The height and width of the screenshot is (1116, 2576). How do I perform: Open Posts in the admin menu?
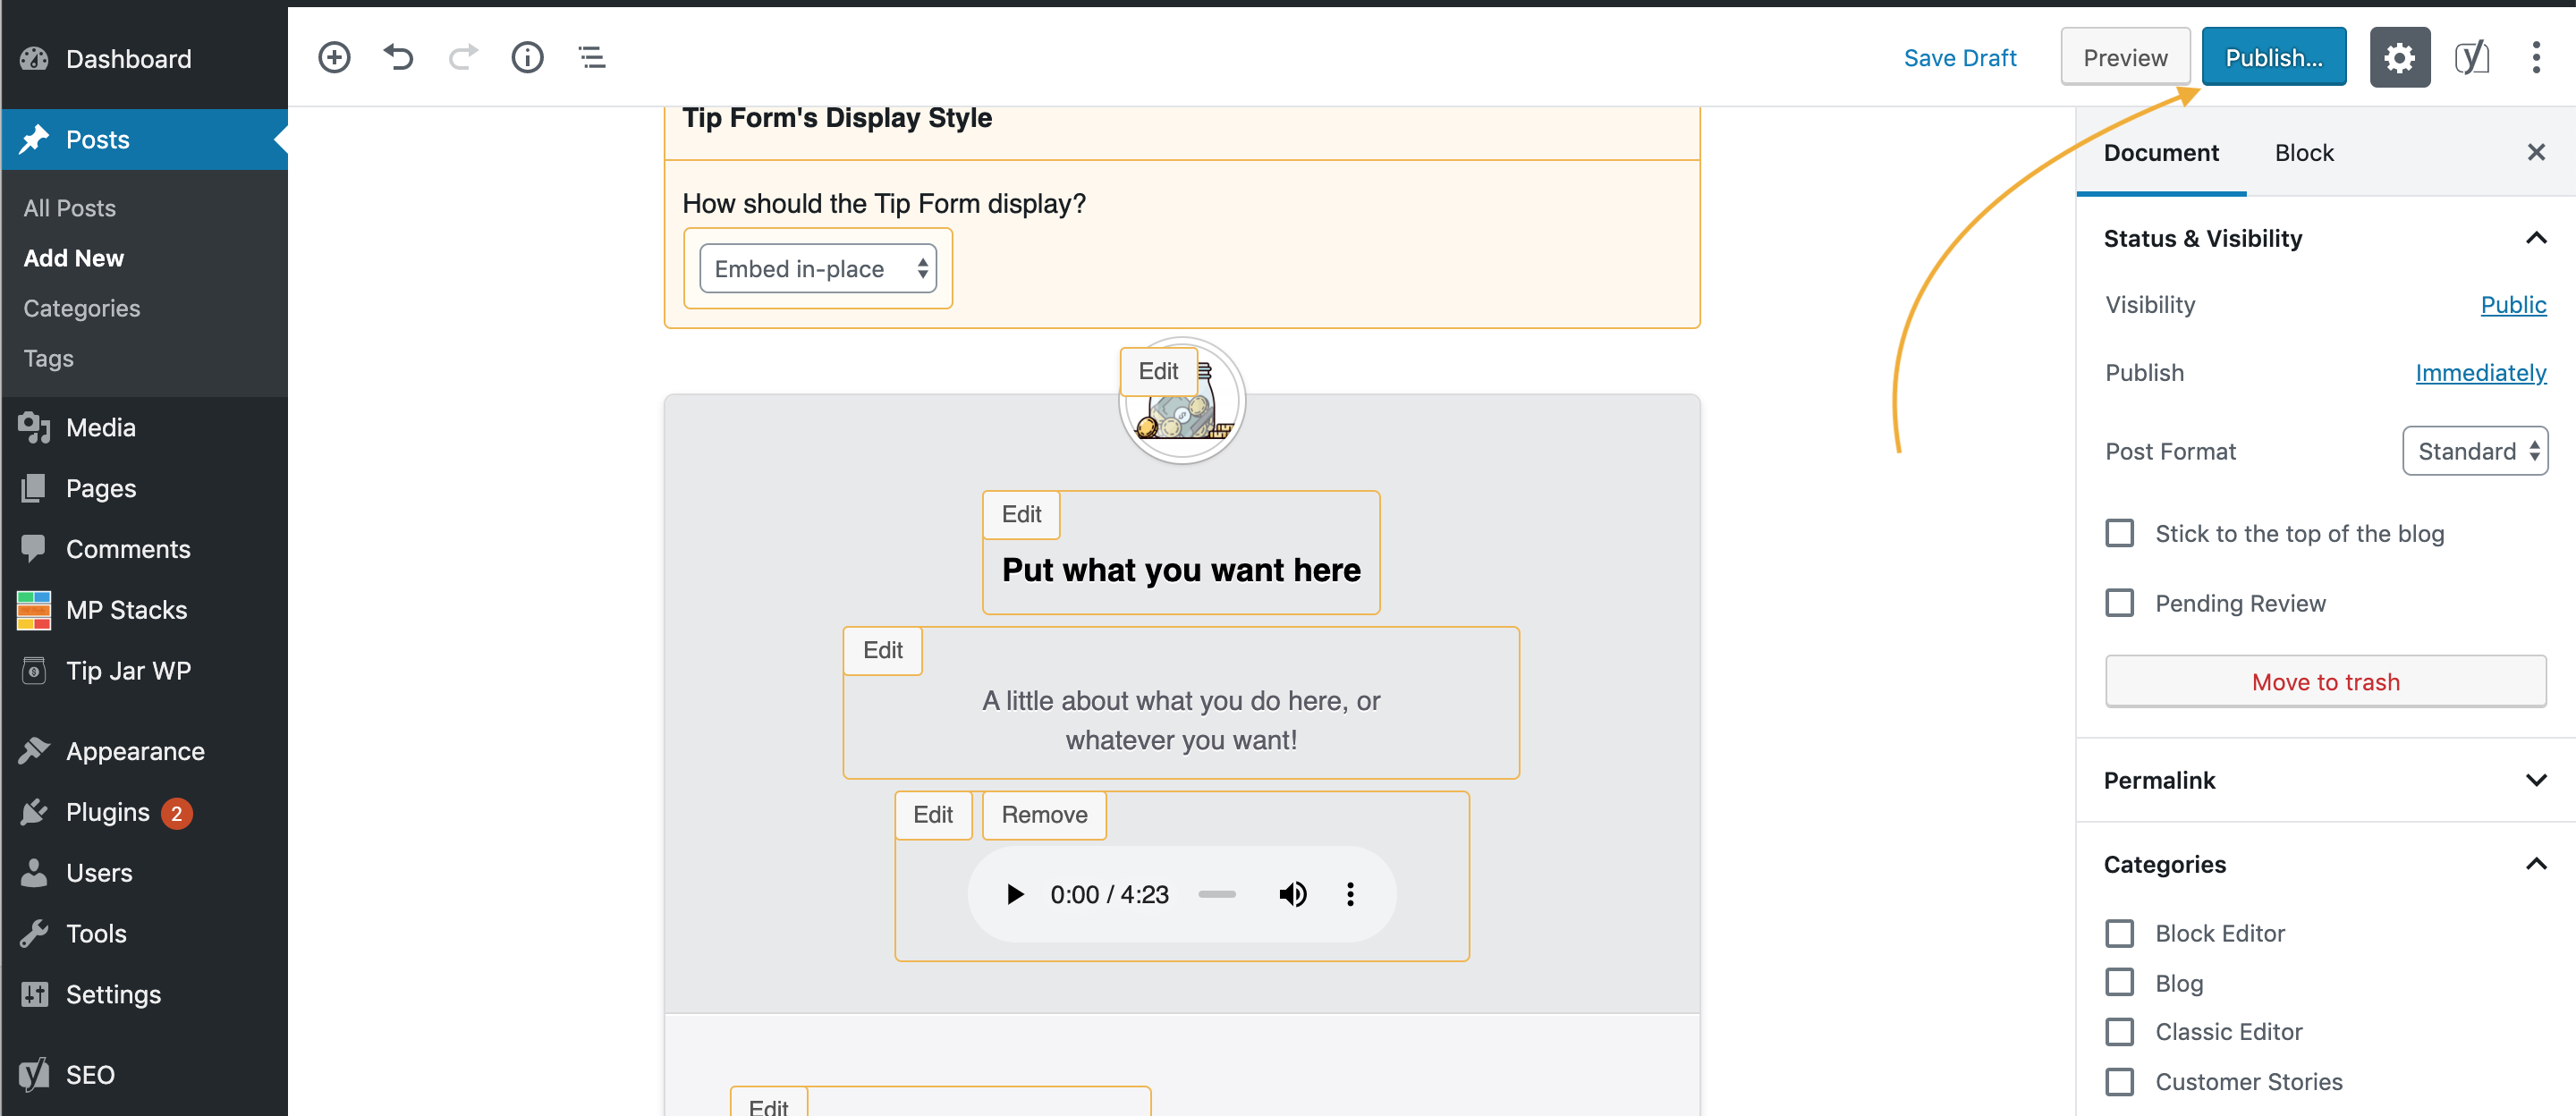tap(144, 139)
